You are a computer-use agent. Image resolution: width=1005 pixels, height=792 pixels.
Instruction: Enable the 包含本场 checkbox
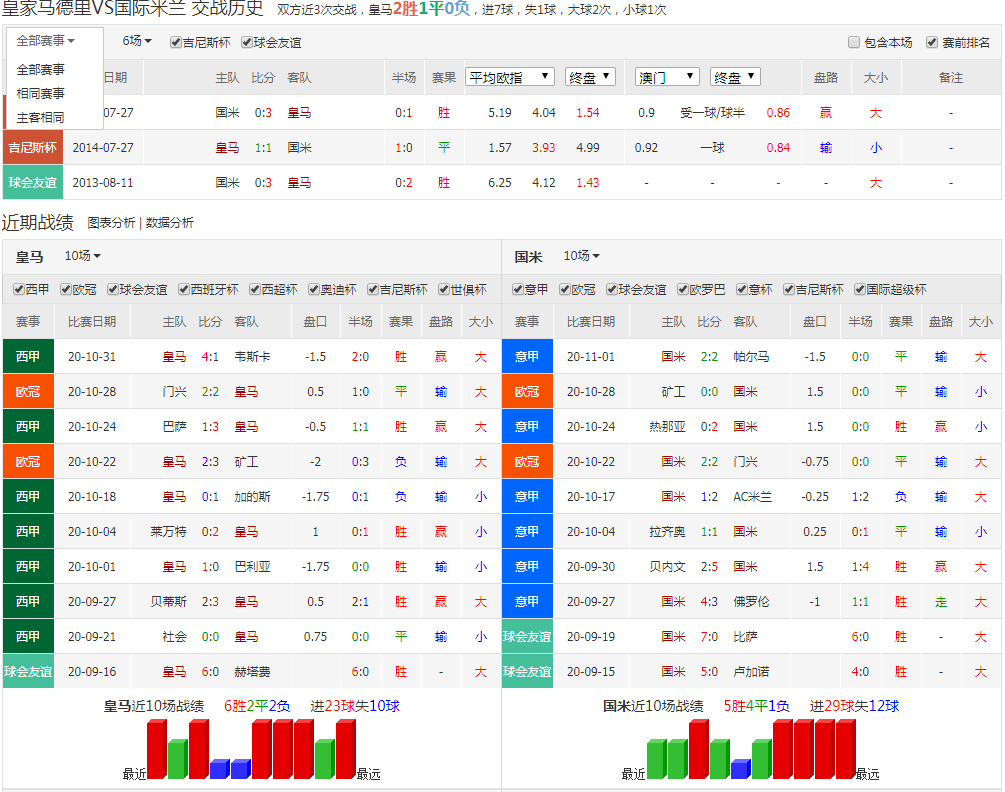(x=854, y=42)
